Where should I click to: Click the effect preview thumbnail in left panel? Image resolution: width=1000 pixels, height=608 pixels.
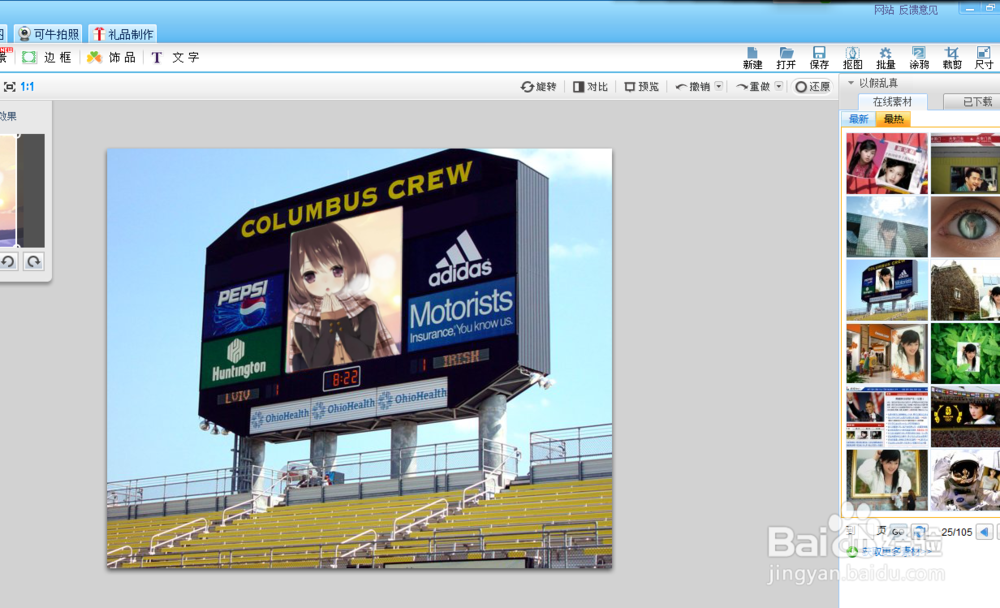[22, 190]
